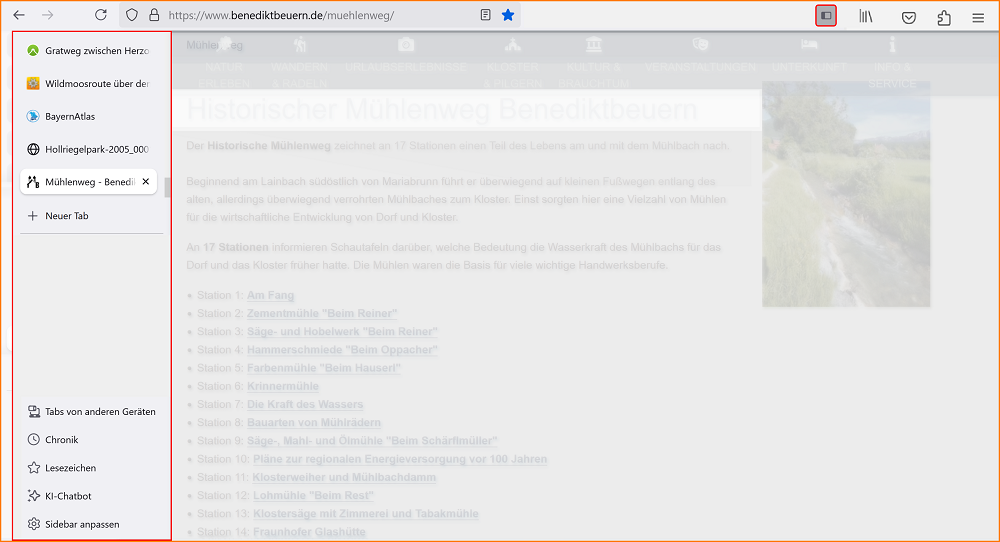Click the Mühlenweg trail photo
This screenshot has width=1000, height=542.
[846, 194]
